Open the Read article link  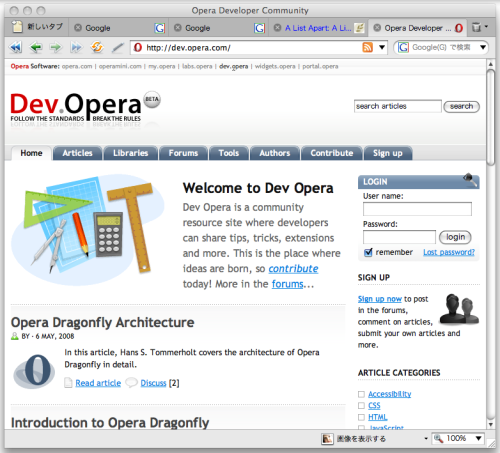[x=98, y=383]
